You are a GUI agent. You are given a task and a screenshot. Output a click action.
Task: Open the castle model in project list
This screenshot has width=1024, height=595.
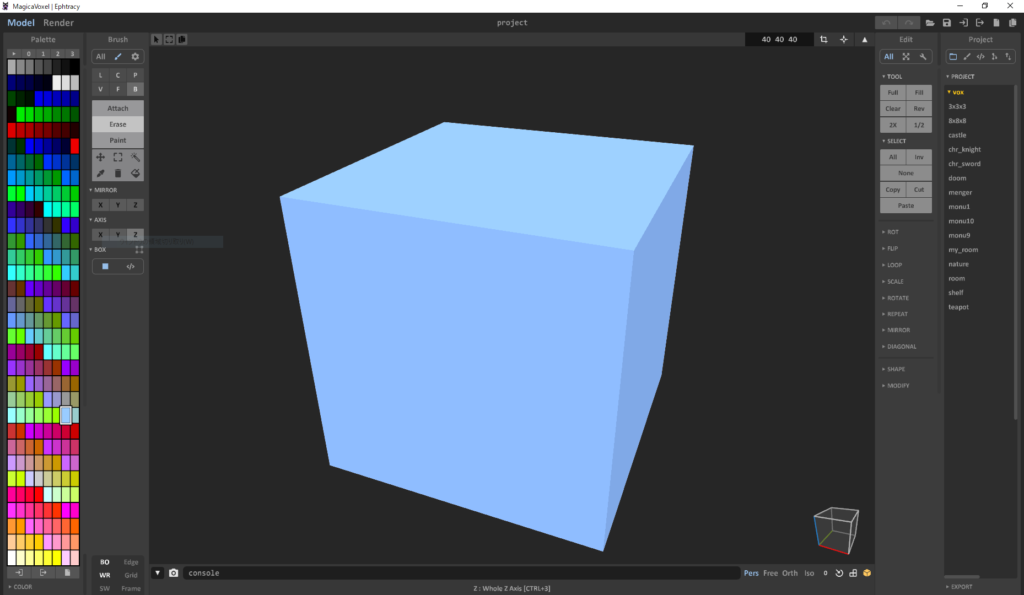[957, 135]
